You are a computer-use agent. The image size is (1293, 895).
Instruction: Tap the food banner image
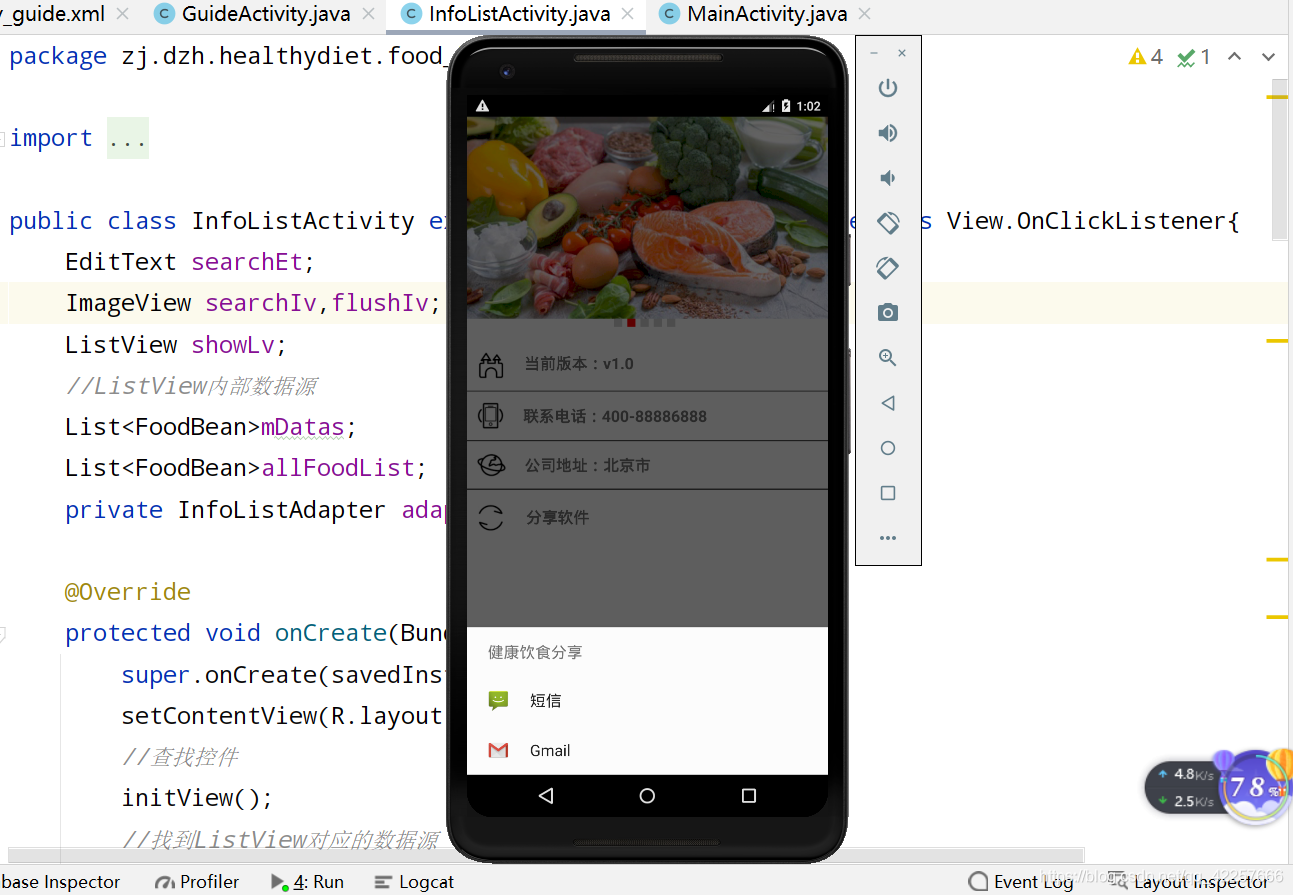click(x=647, y=218)
